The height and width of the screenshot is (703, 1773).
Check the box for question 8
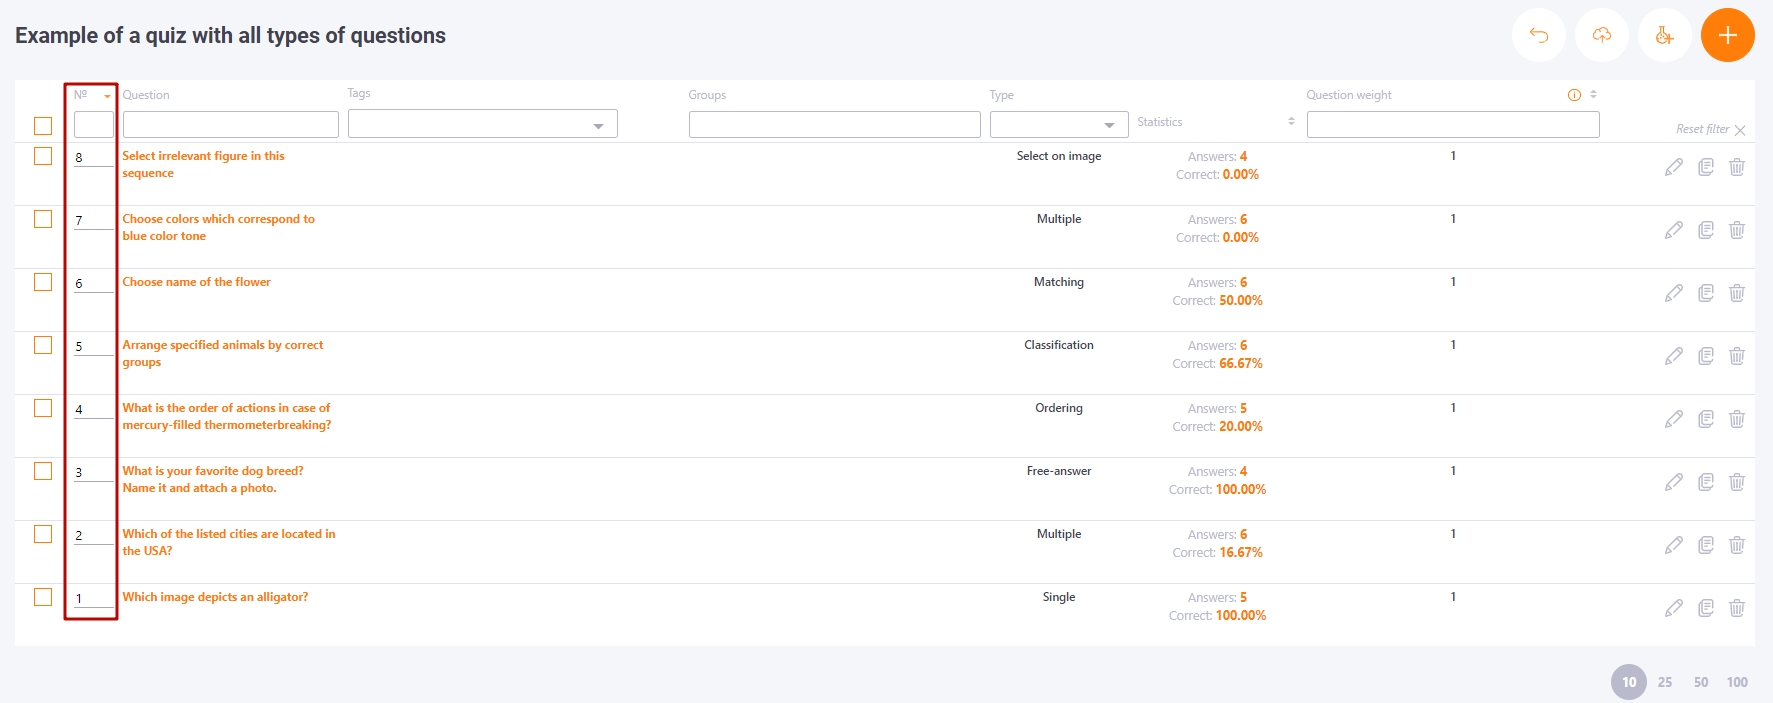click(x=43, y=156)
